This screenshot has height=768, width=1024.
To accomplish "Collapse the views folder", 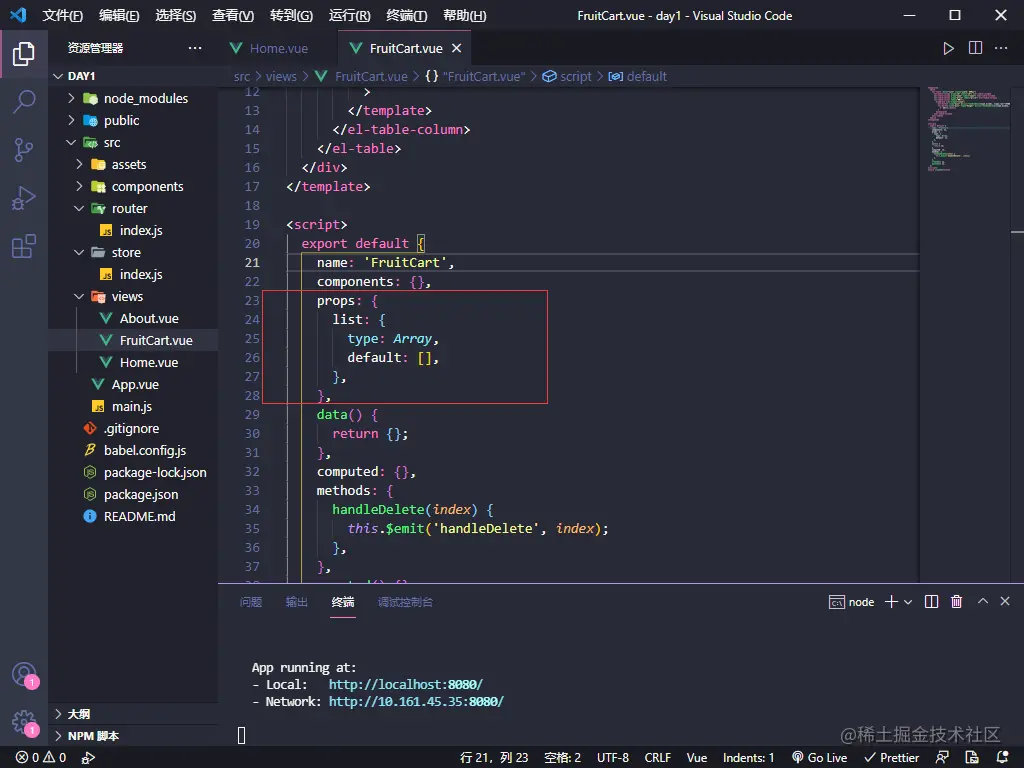I will (127, 296).
